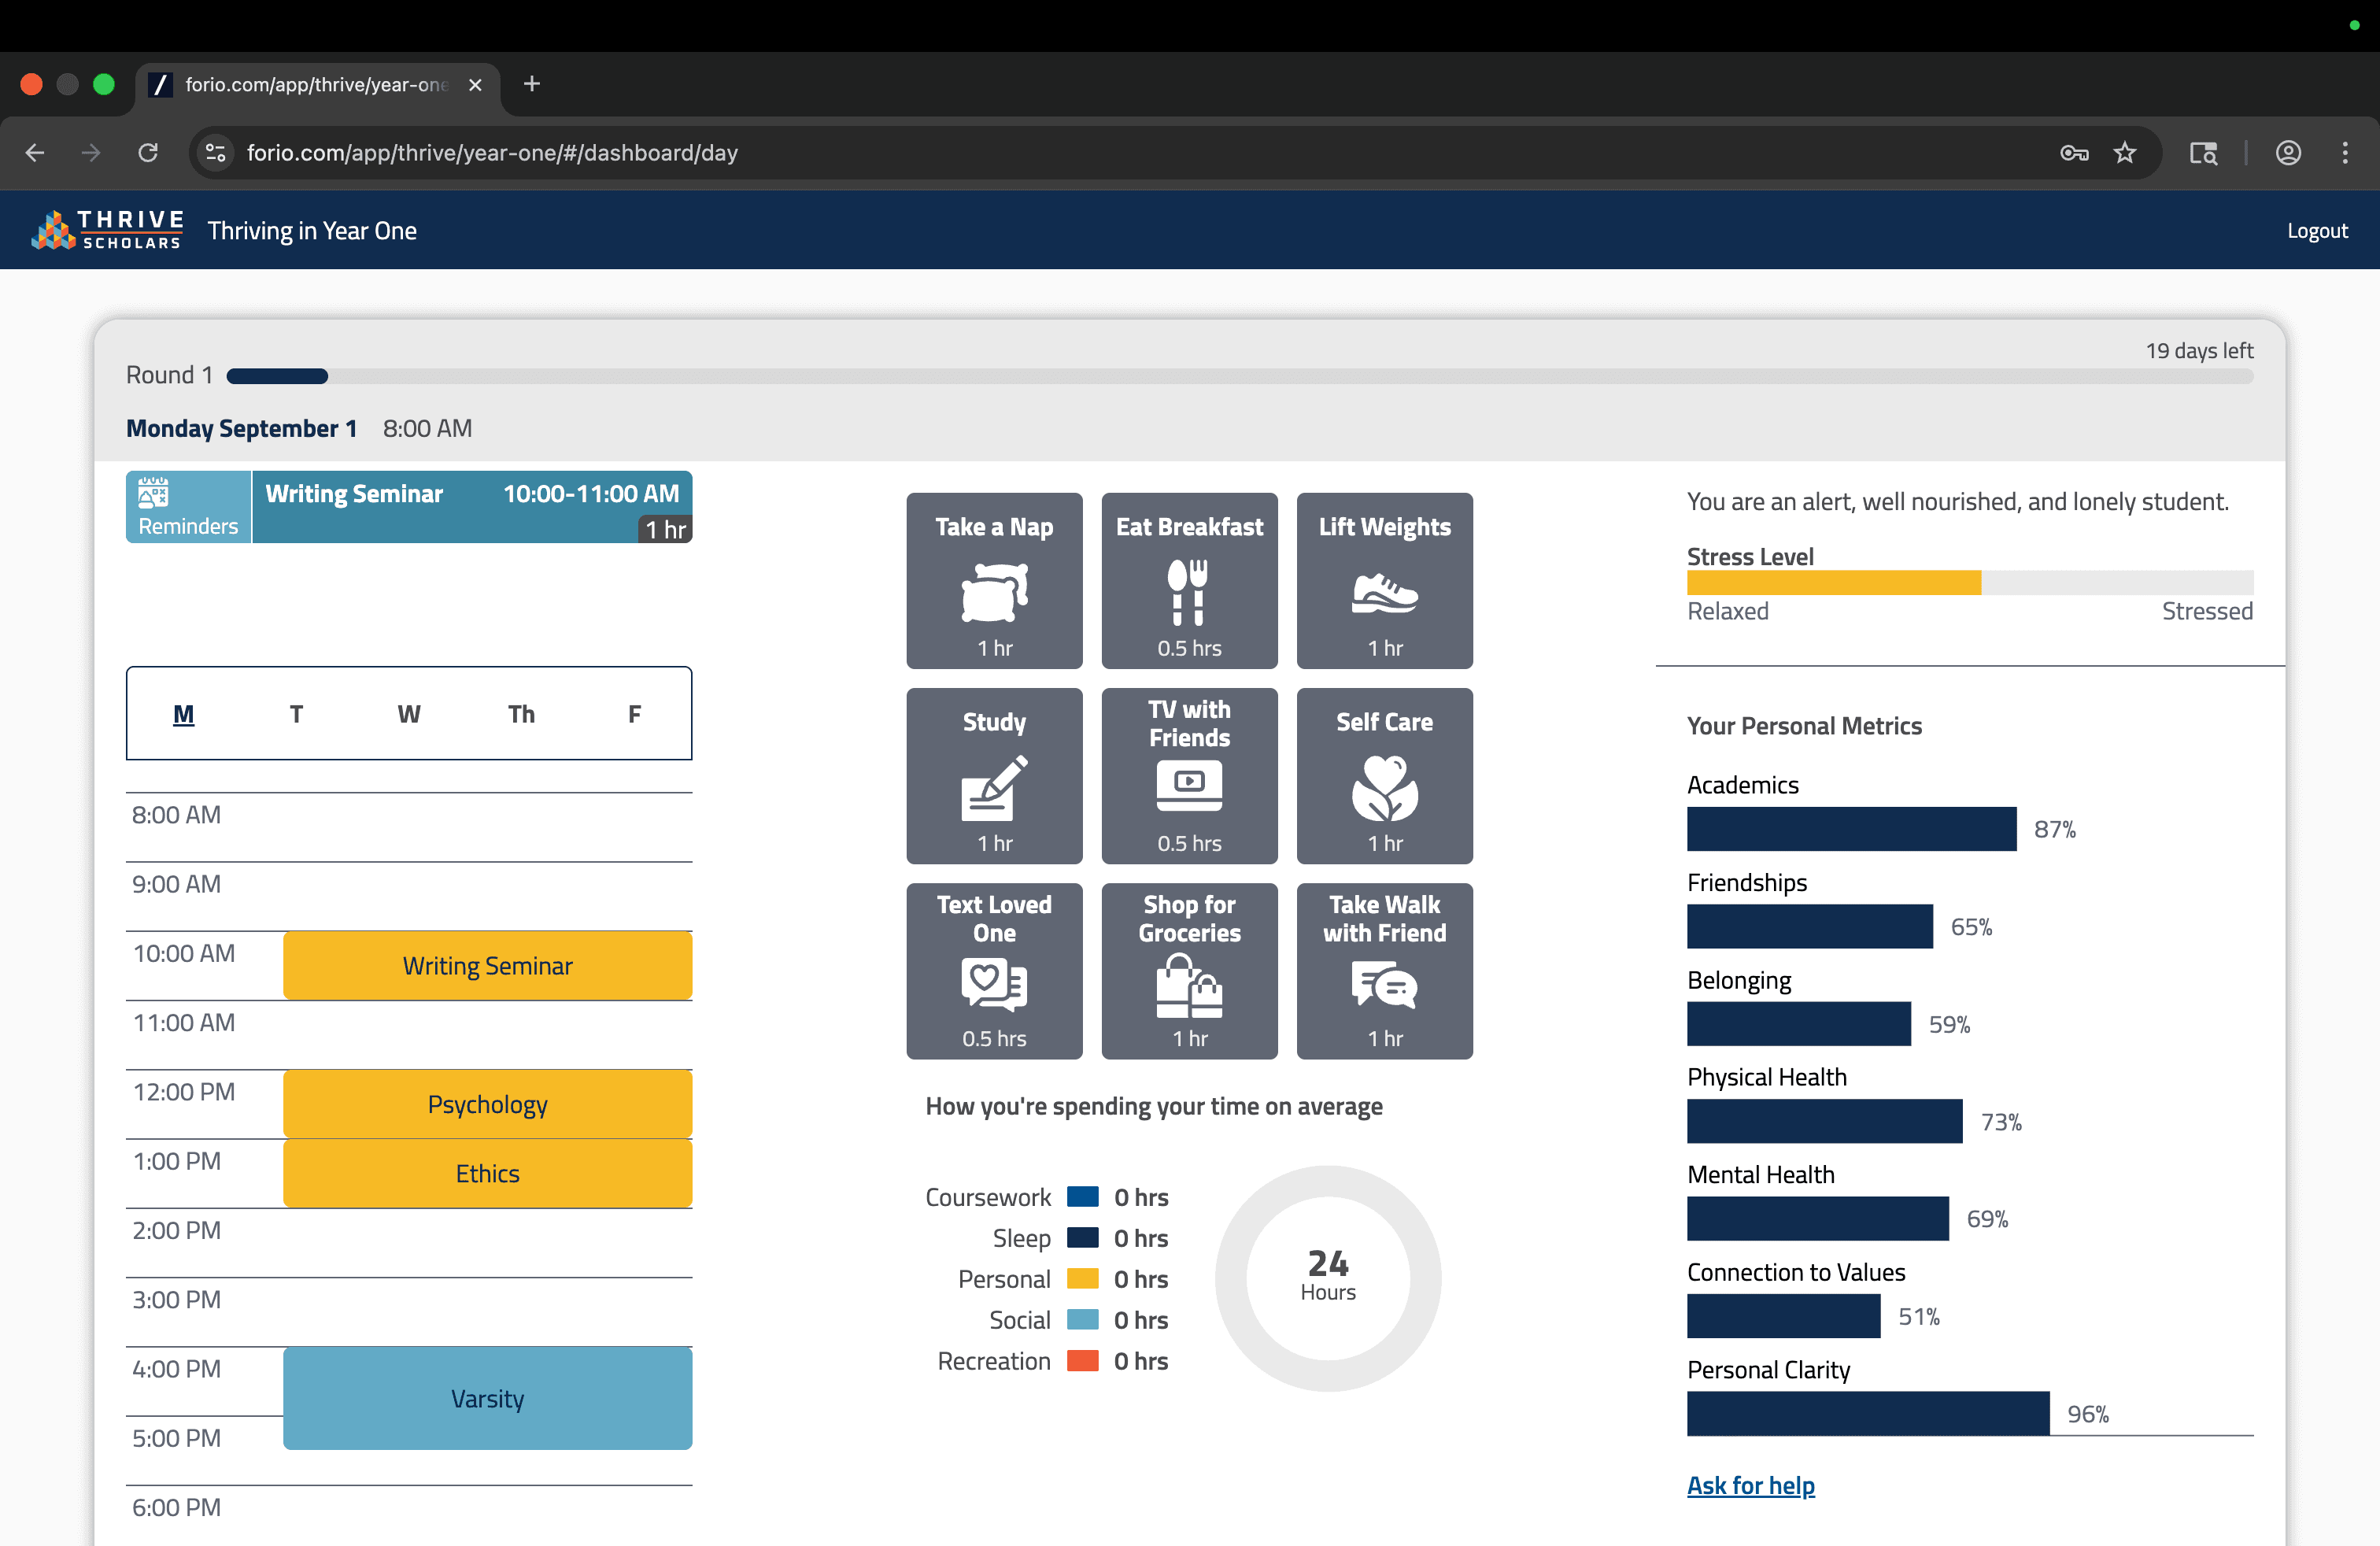
Task: Switch to the Thursday tab
Action: coord(521,714)
